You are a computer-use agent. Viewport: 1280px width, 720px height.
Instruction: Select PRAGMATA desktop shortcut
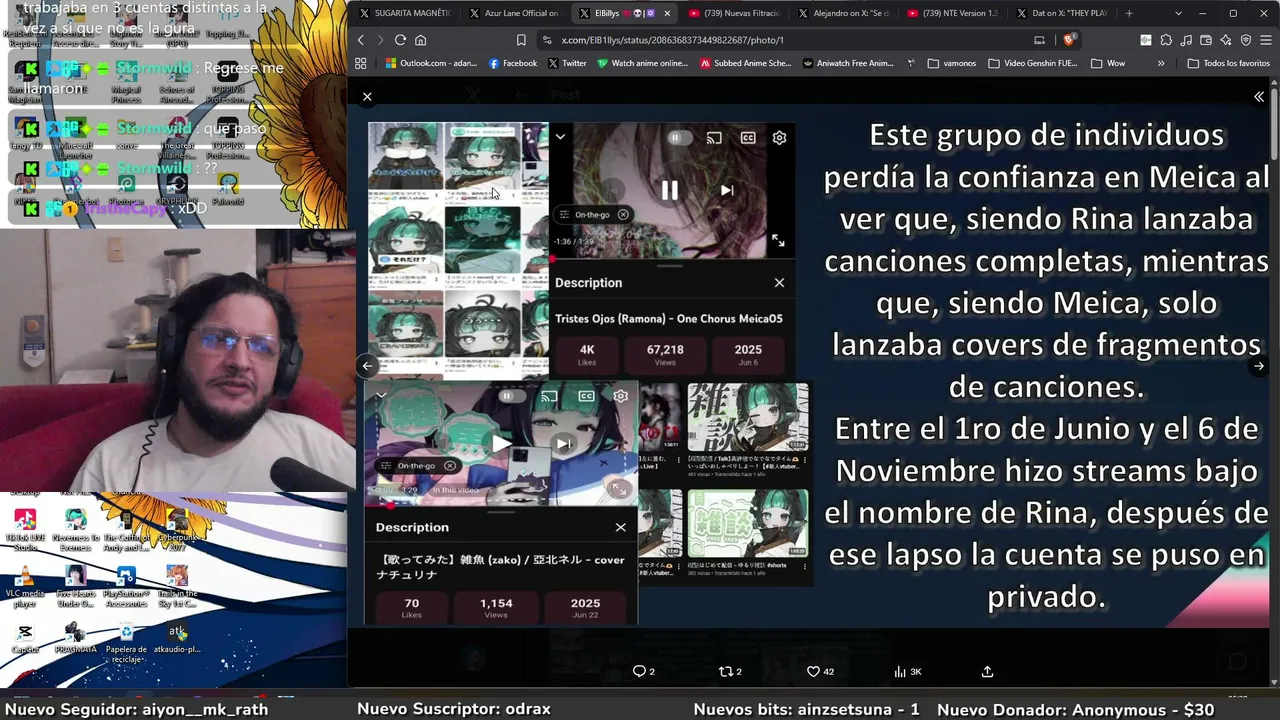pos(75,639)
